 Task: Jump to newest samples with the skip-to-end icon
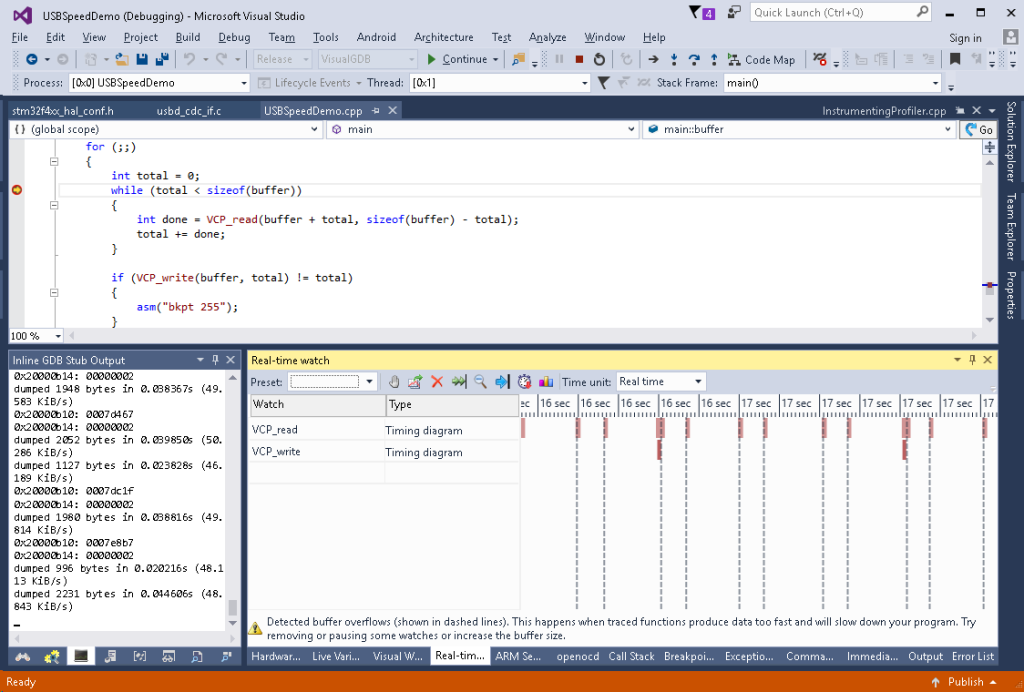(x=459, y=381)
